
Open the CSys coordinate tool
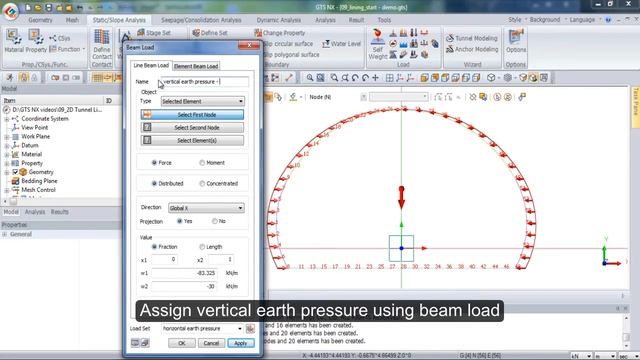(60, 38)
